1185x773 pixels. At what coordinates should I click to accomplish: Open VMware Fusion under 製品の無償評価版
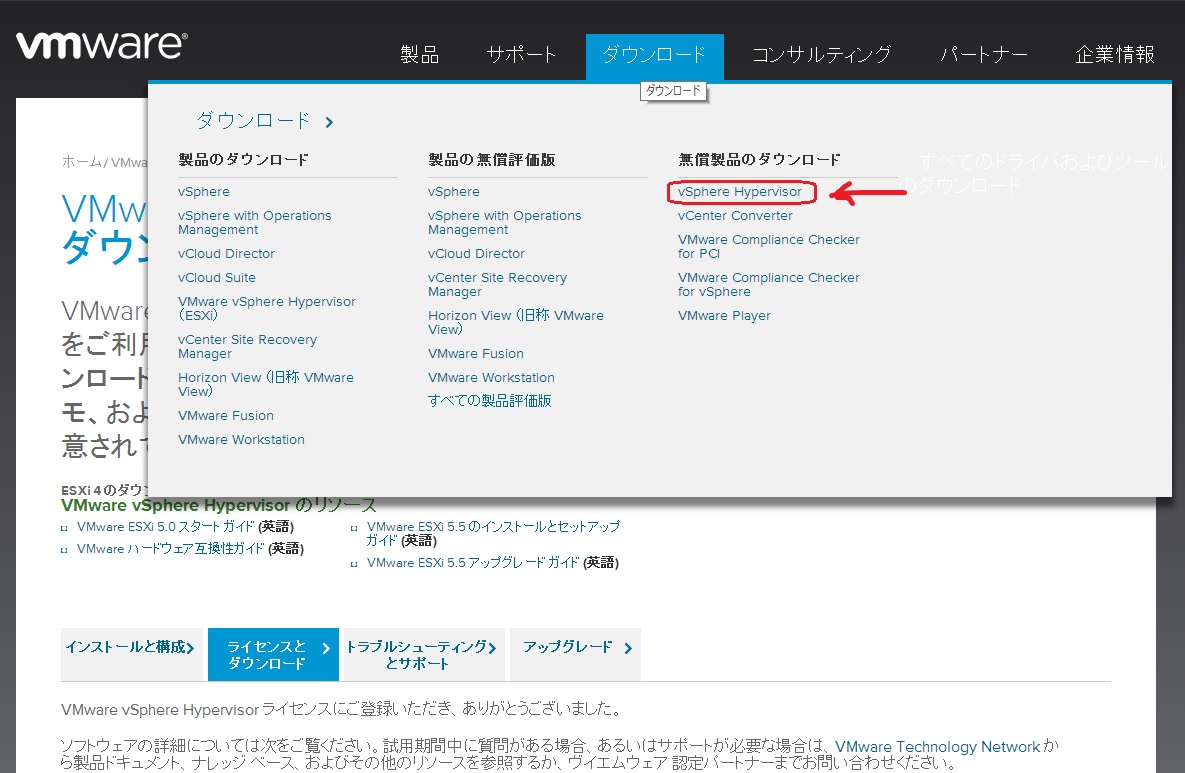click(x=476, y=354)
